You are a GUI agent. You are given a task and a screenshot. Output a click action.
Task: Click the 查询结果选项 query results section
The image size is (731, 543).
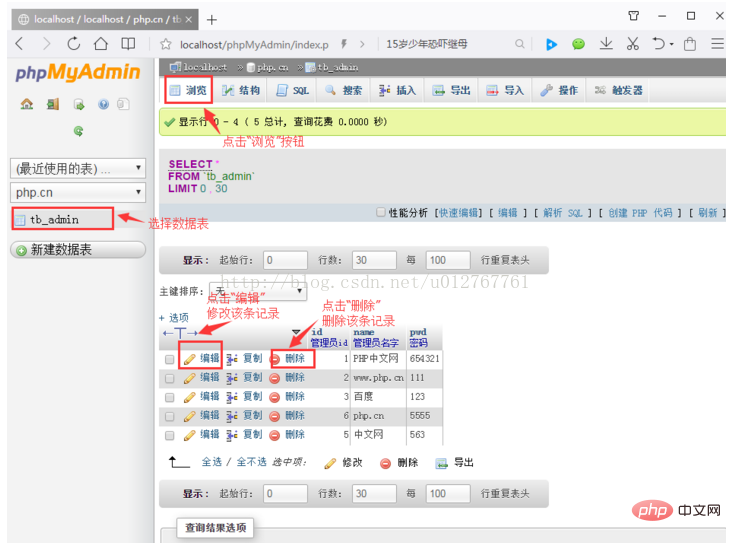click(215, 528)
